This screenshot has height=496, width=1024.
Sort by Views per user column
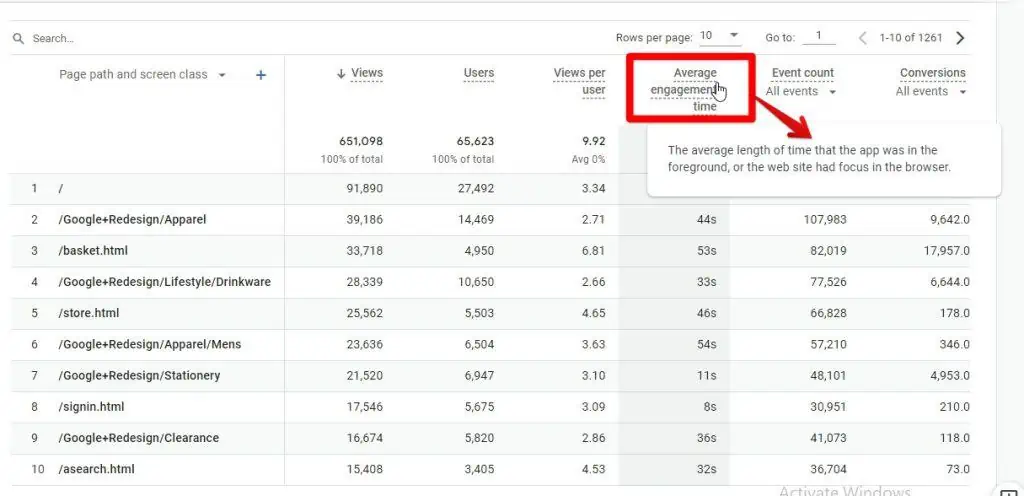579,82
